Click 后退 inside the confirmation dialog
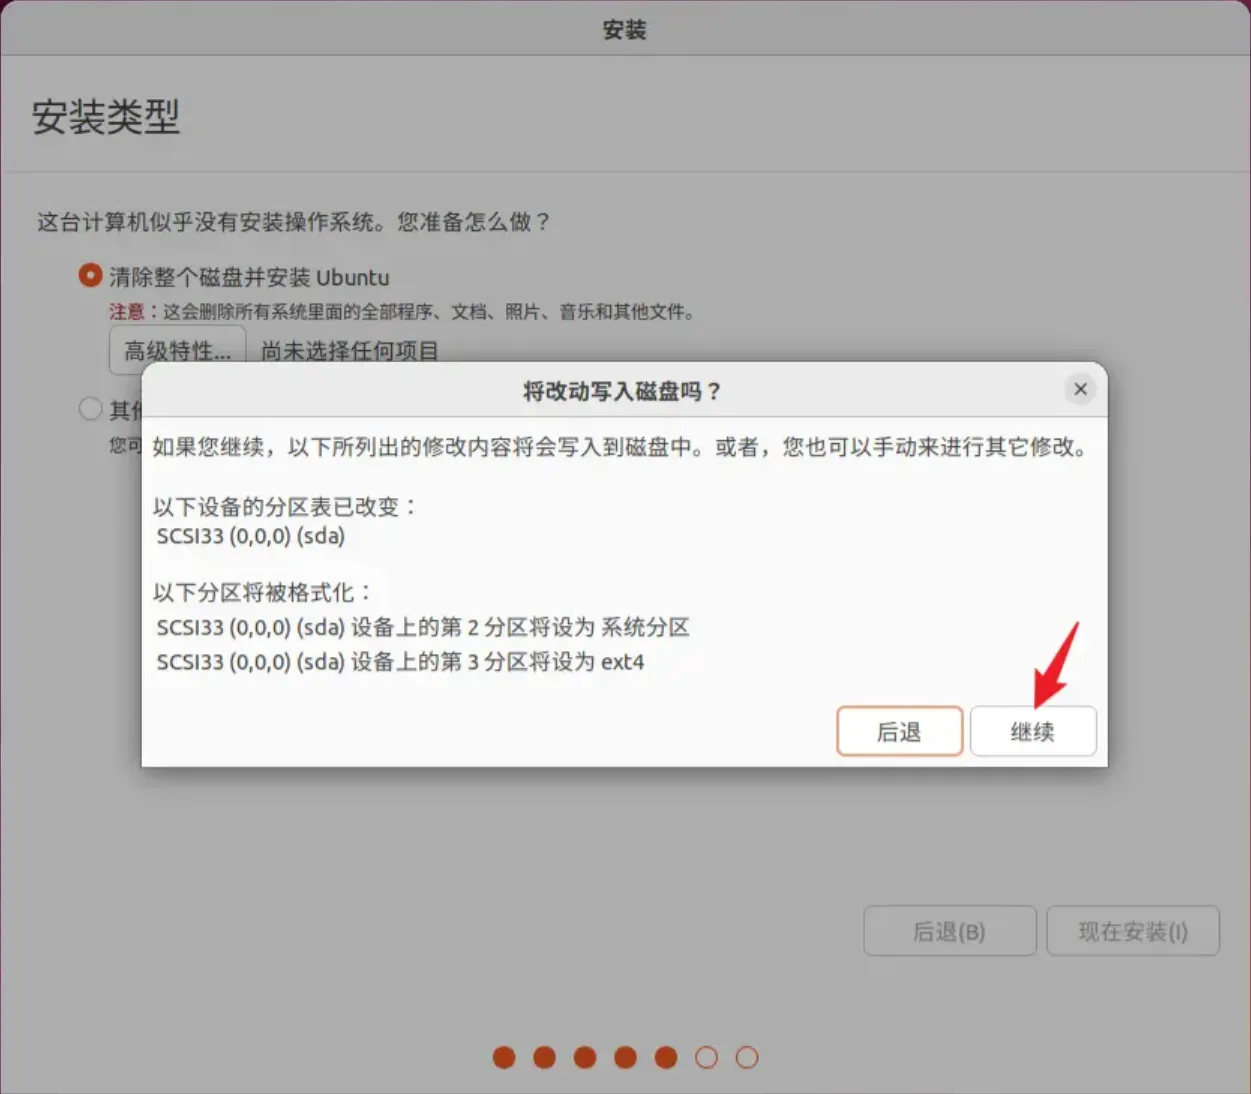 pyautogui.click(x=899, y=731)
